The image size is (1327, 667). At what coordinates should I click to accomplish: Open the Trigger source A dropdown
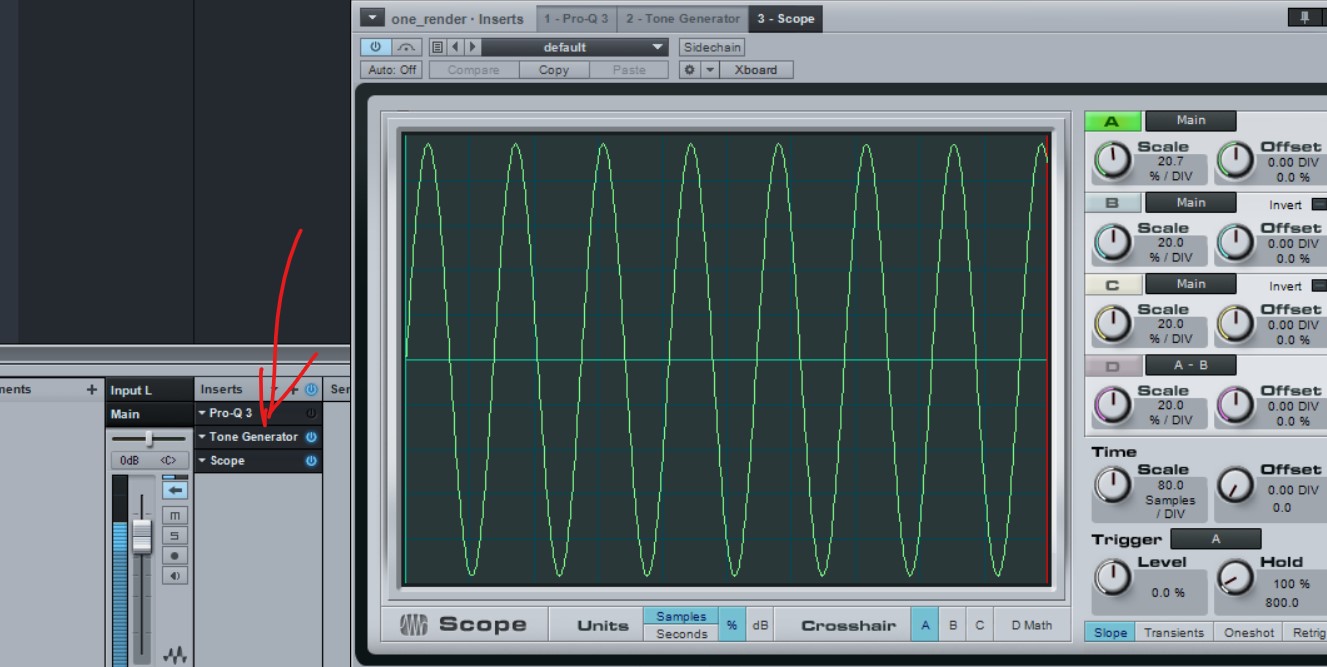[1216, 540]
